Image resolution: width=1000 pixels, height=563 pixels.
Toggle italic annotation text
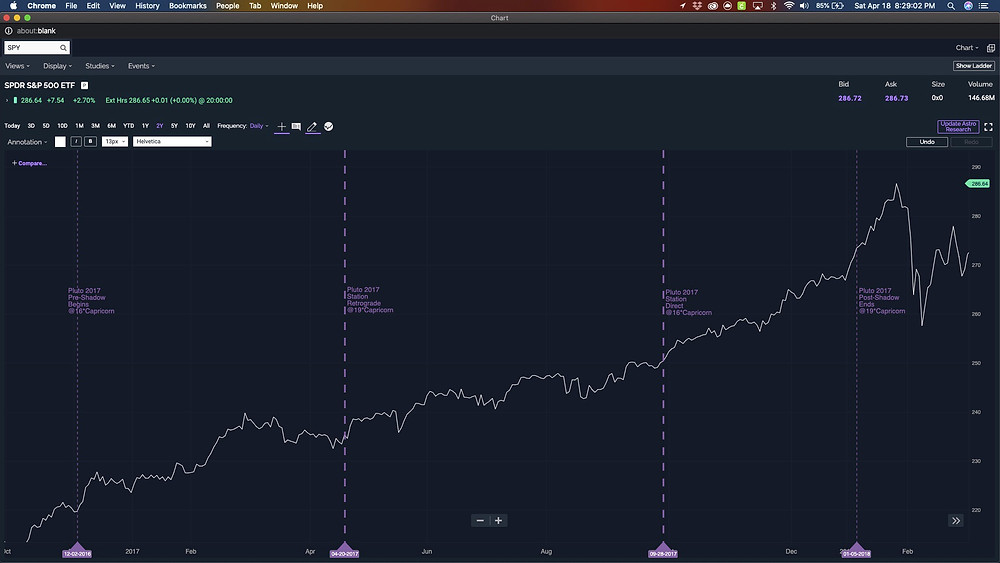click(76, 142)
